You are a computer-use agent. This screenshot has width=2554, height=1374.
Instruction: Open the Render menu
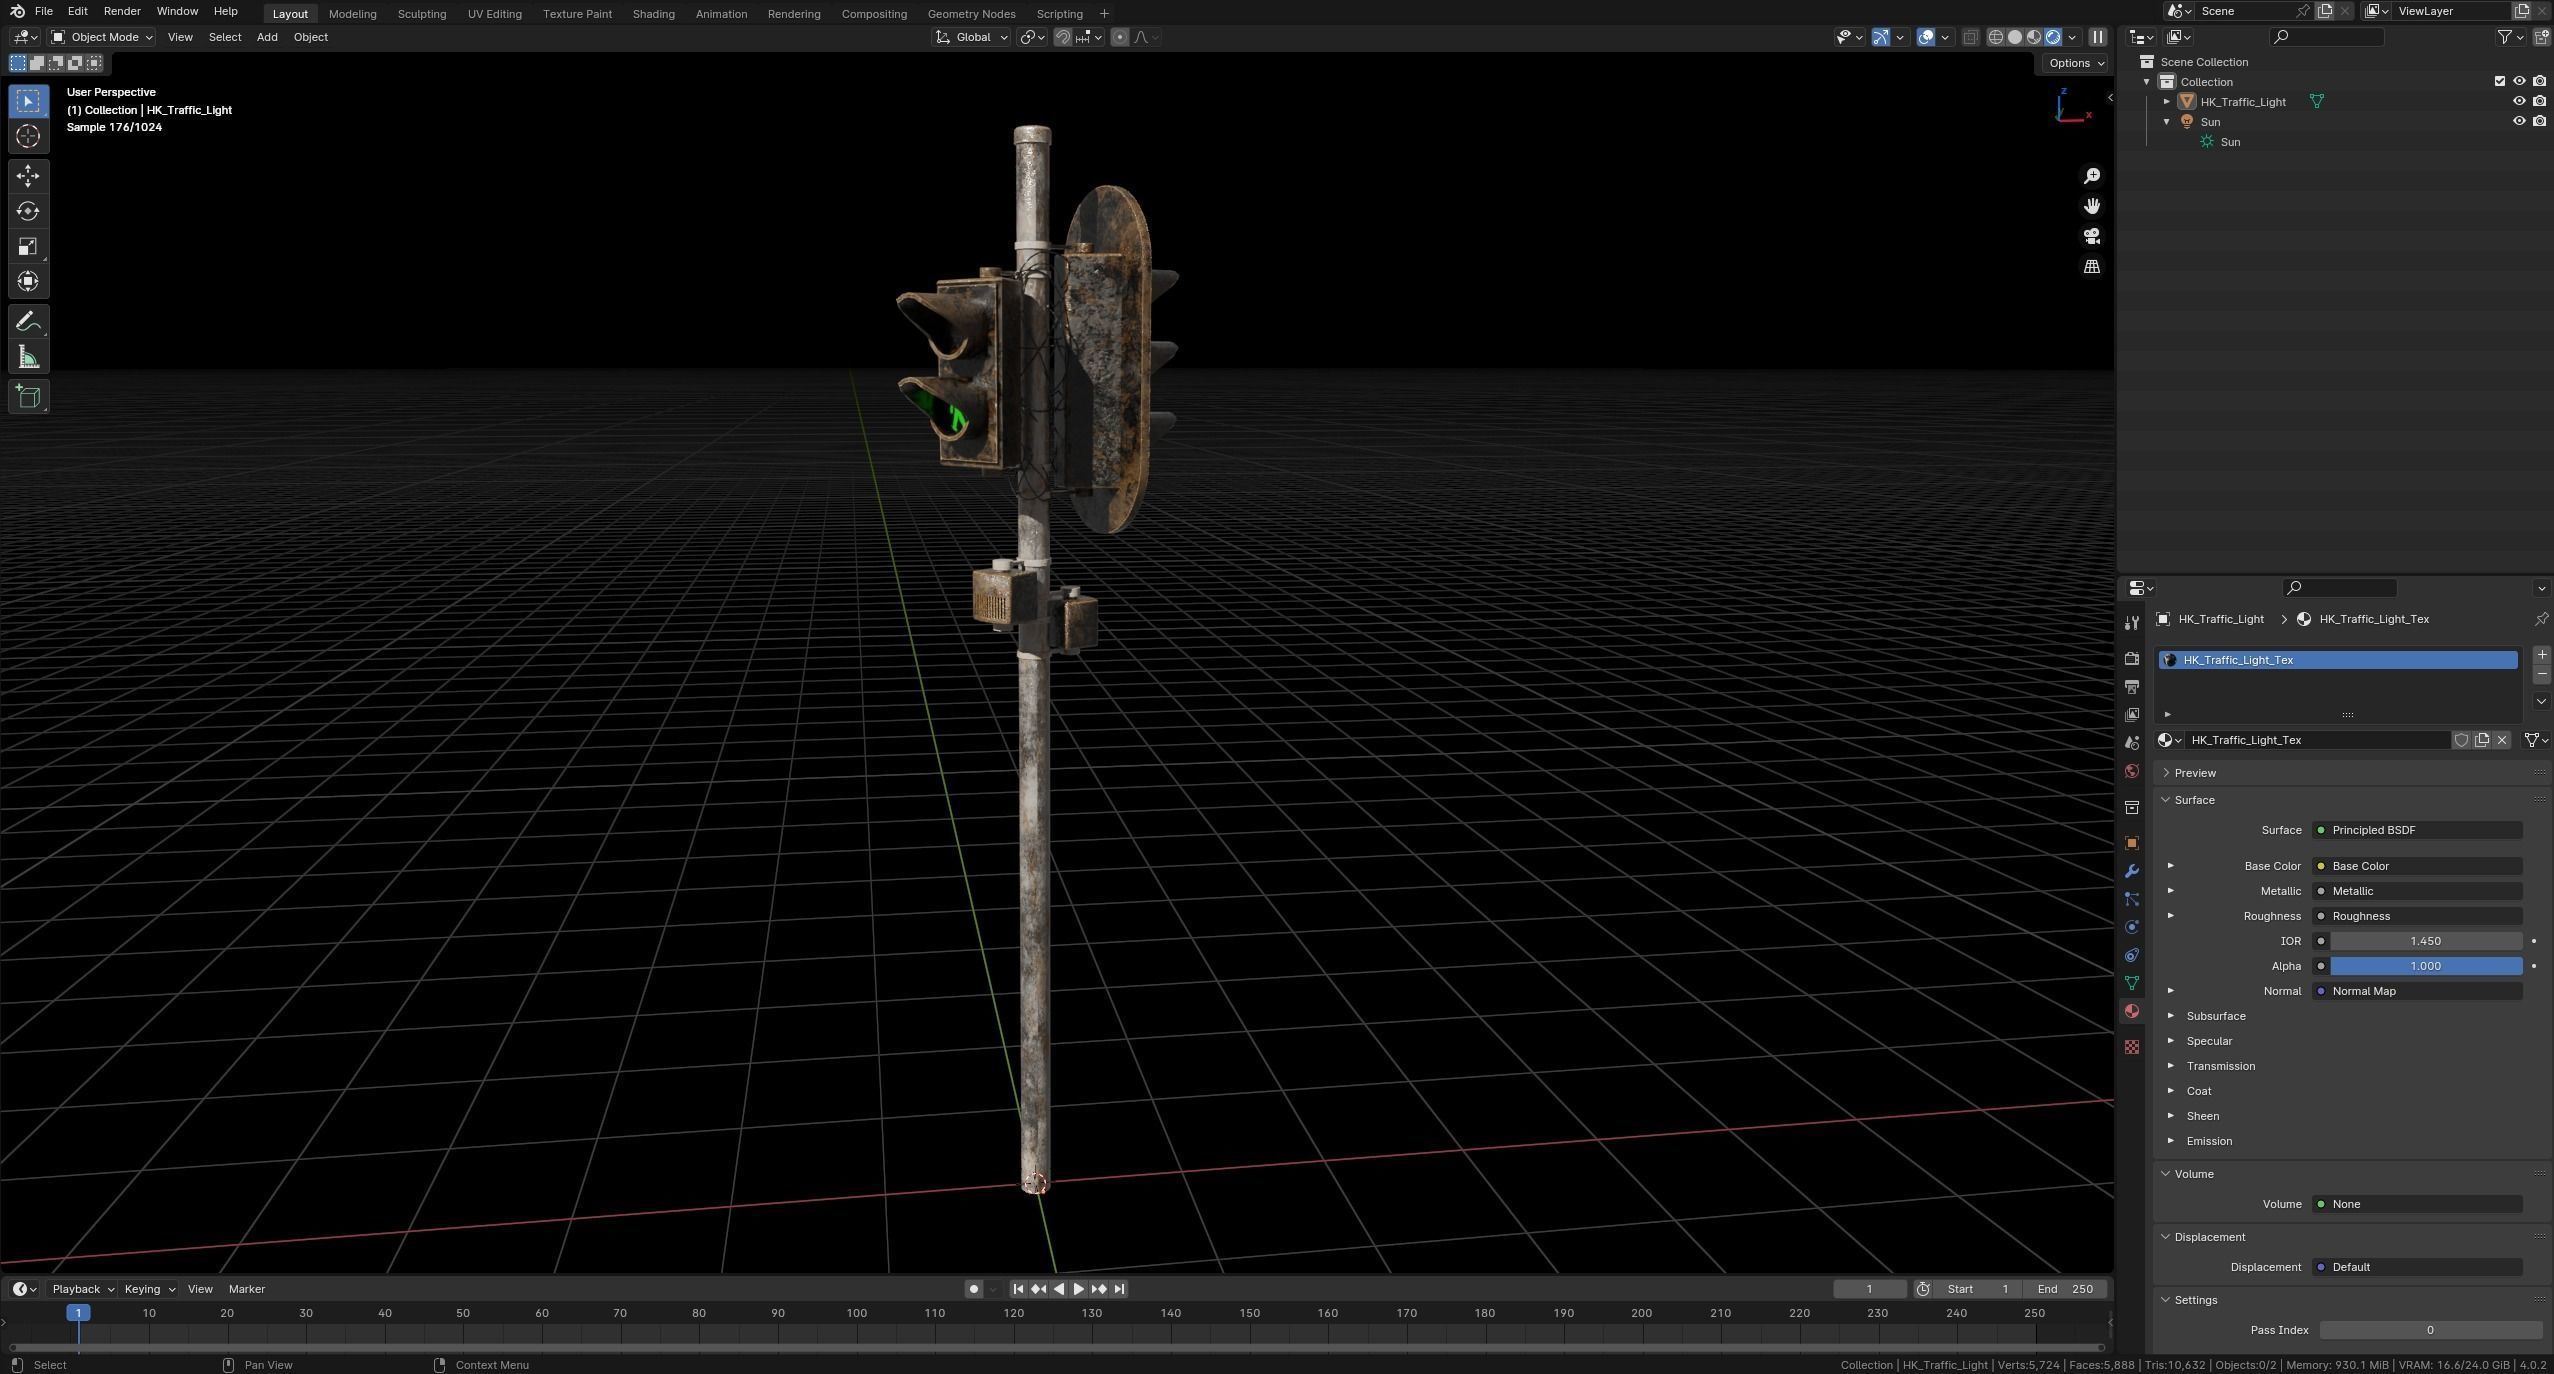pyautogui.click(x=122, y=11)
